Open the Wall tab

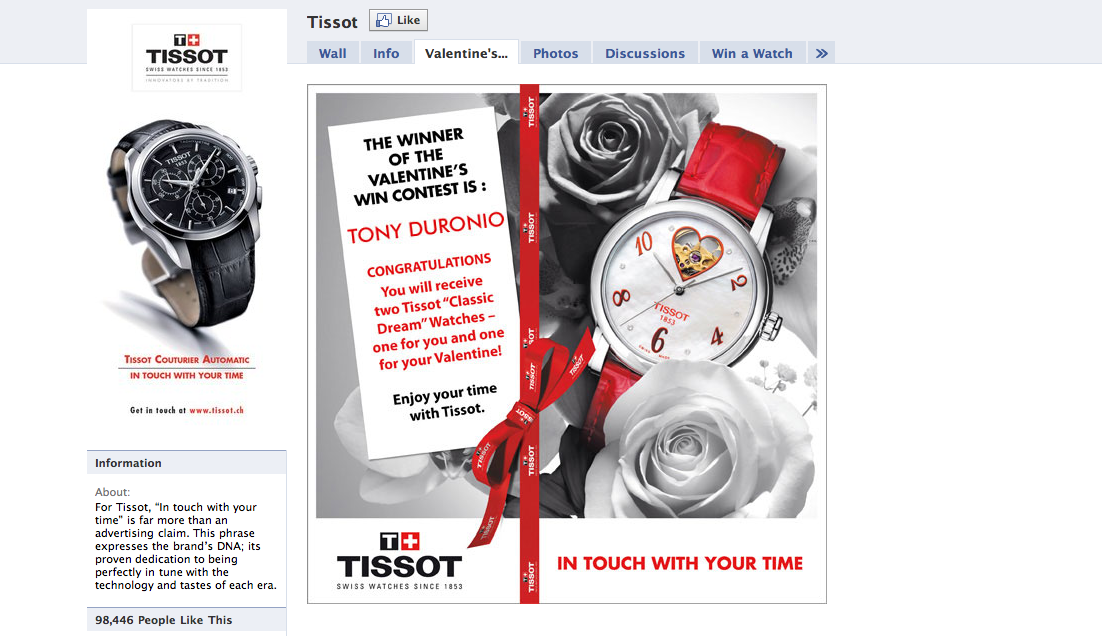(x=332, y=53)
